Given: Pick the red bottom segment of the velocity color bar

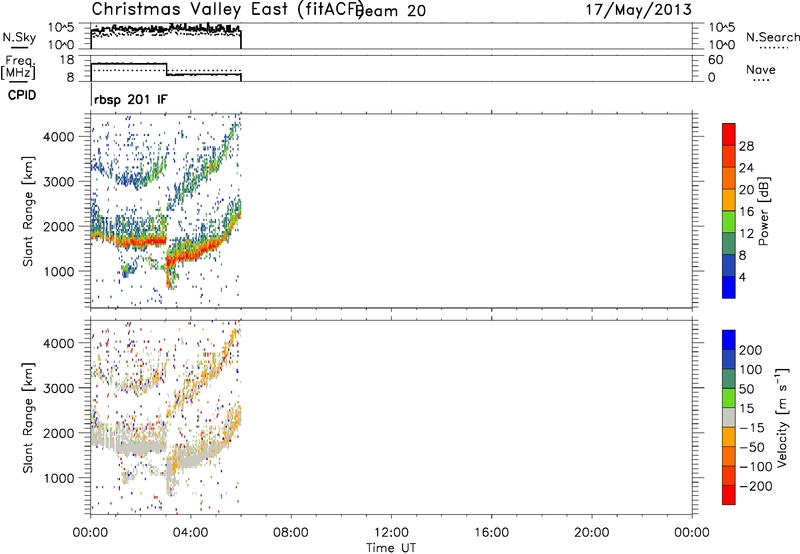Looking at the screenshot, I should click(x=729, y=495).
